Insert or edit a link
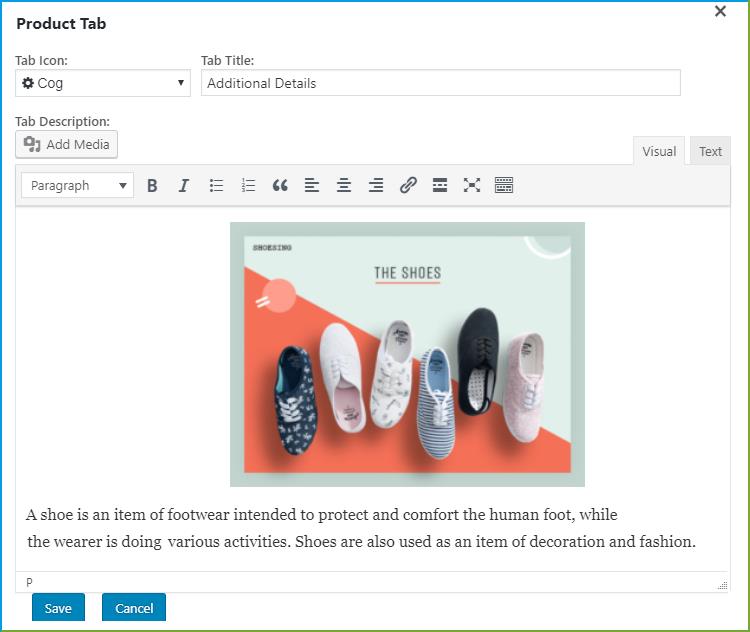The width and height of the screenshot is (750, 632). [408, 185]
